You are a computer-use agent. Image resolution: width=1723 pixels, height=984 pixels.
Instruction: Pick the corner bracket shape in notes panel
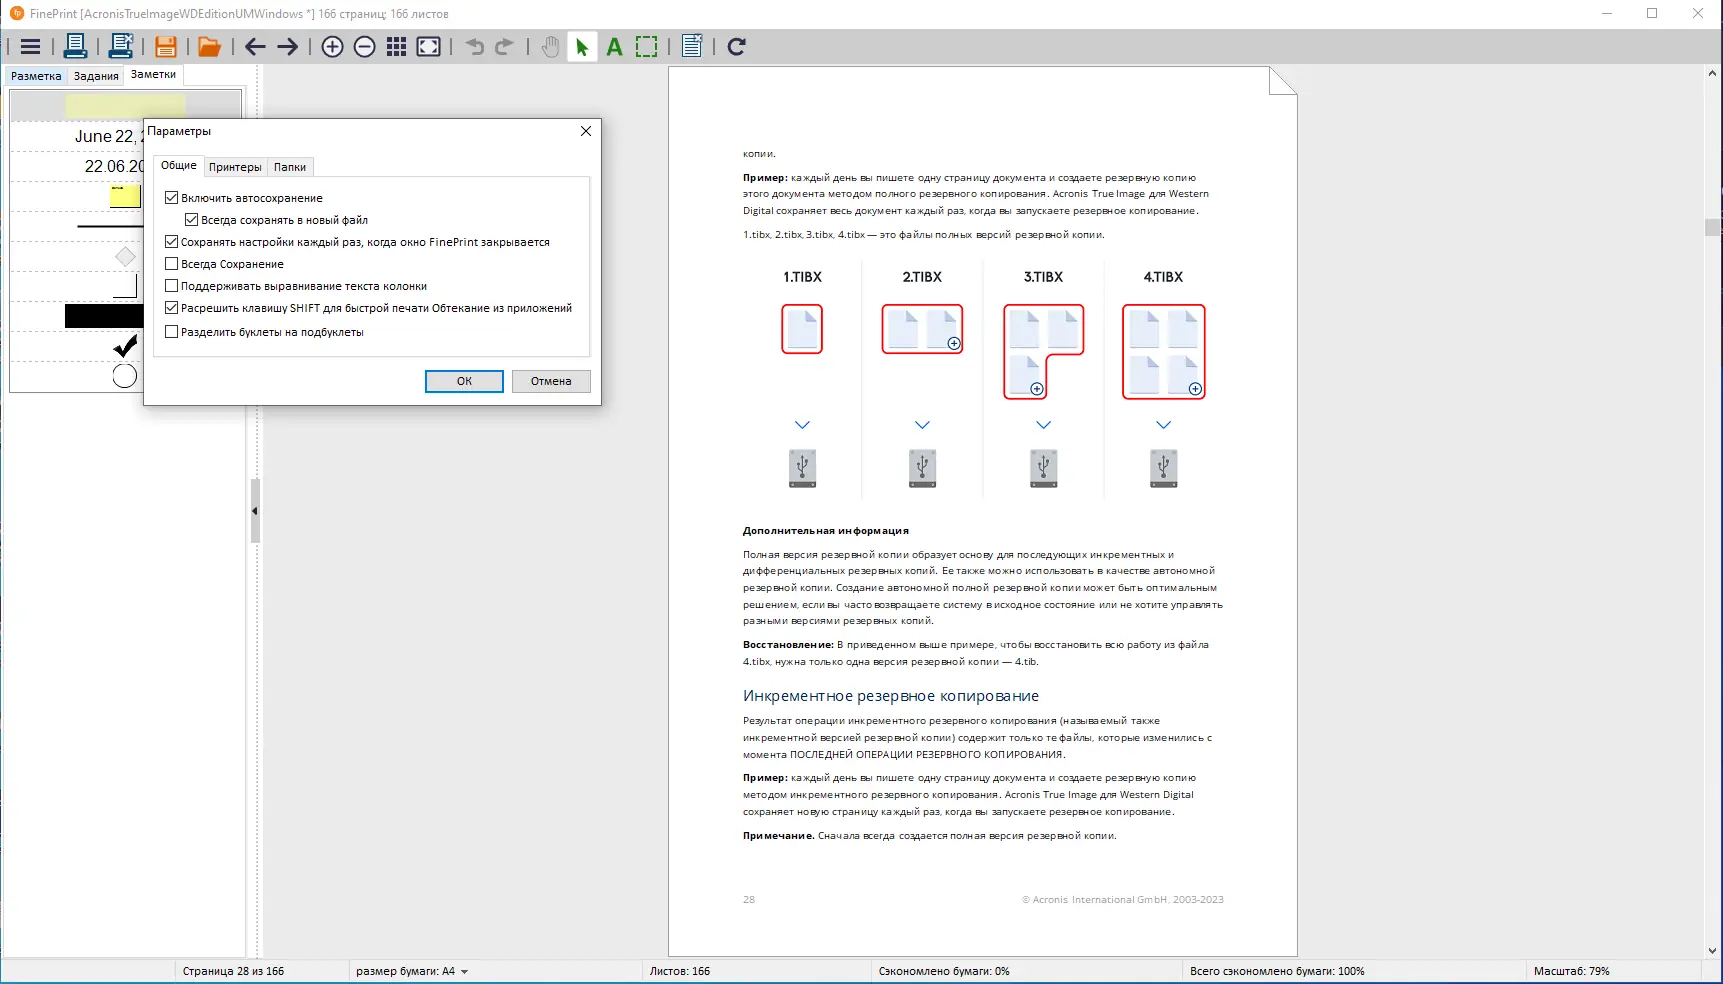(x=126, y=286)
